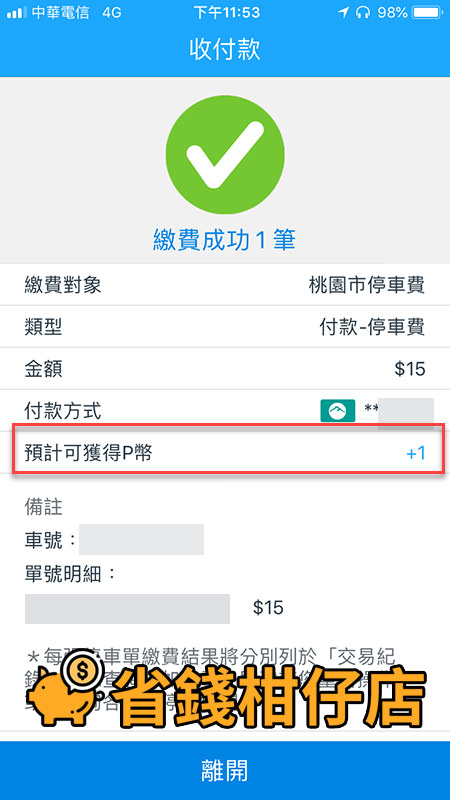
Task: Tap the 離開 button
Action: pos(225,770)
